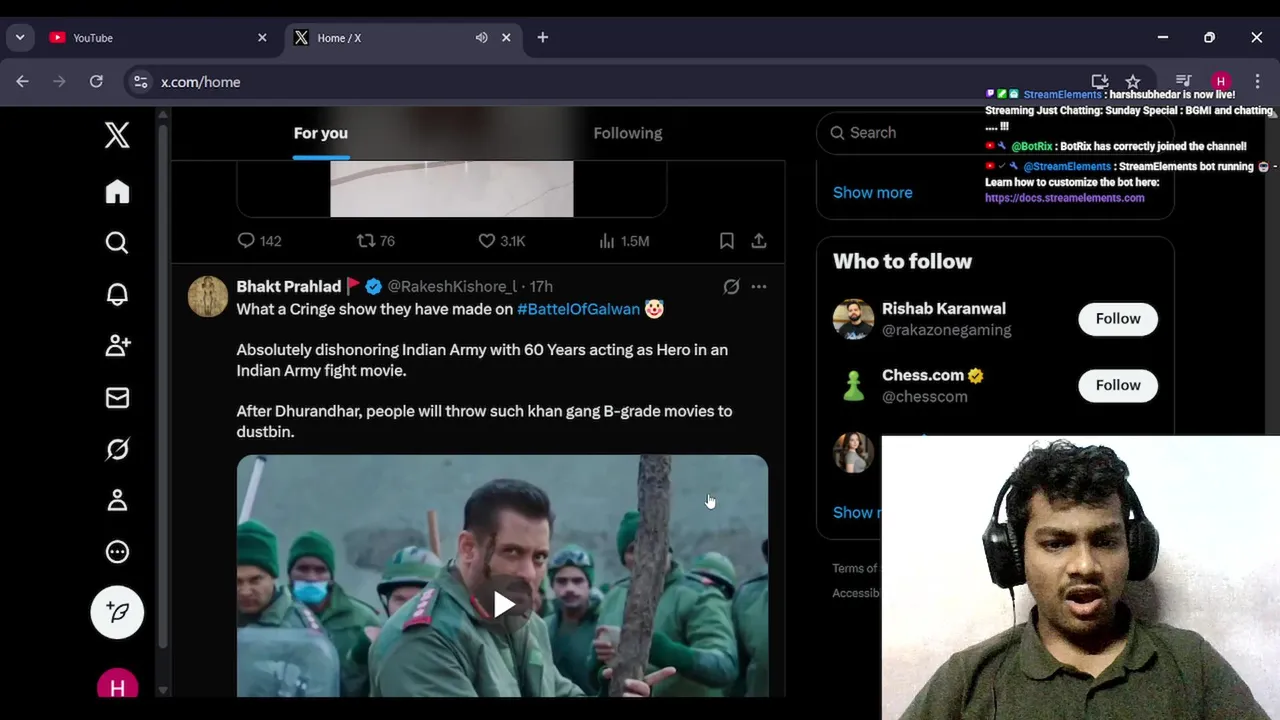Like the post with 3.1K likes
This screenshot has height=720, width=1280.
tap(501, 241)
